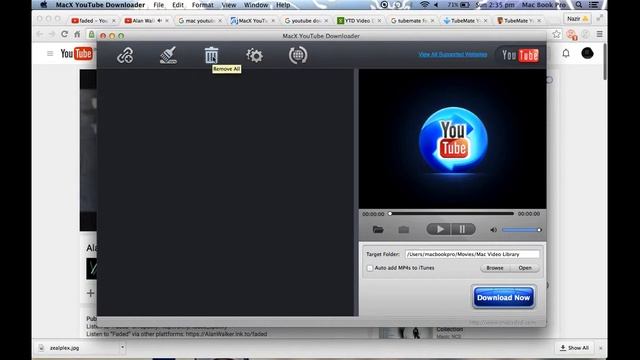Open the Help menu
Viewport: 640px width, 360px height.
(x=283, y=5)
